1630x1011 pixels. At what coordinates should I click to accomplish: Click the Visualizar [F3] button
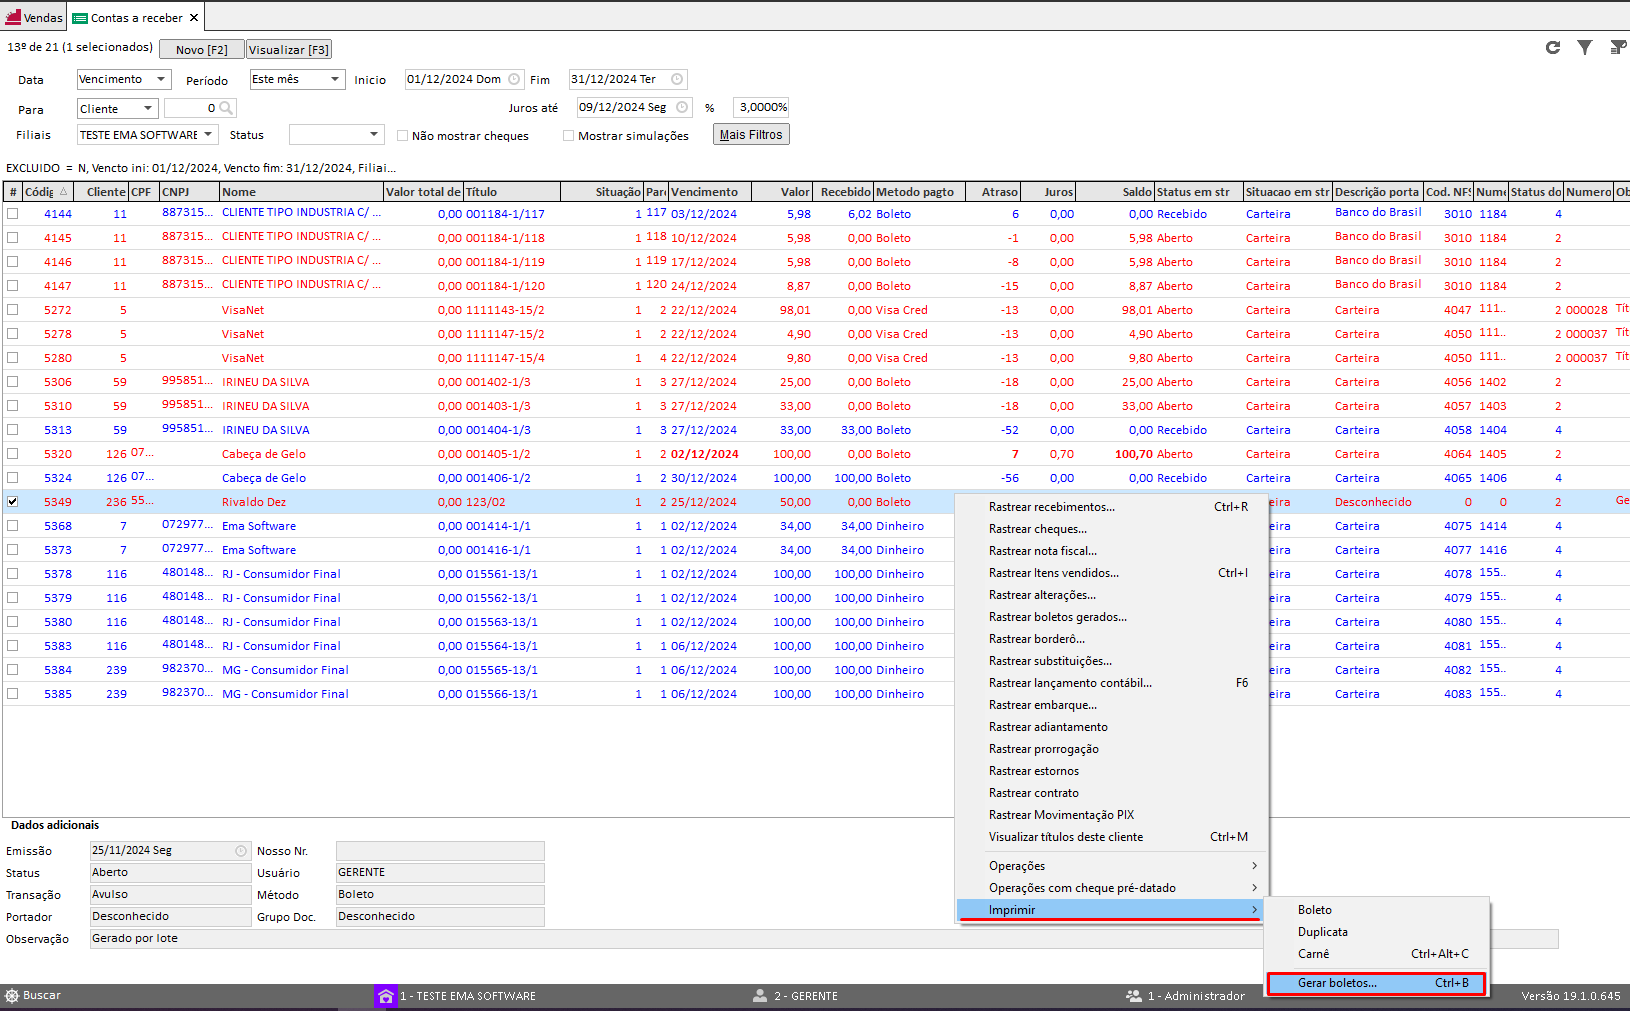[289, 50]
